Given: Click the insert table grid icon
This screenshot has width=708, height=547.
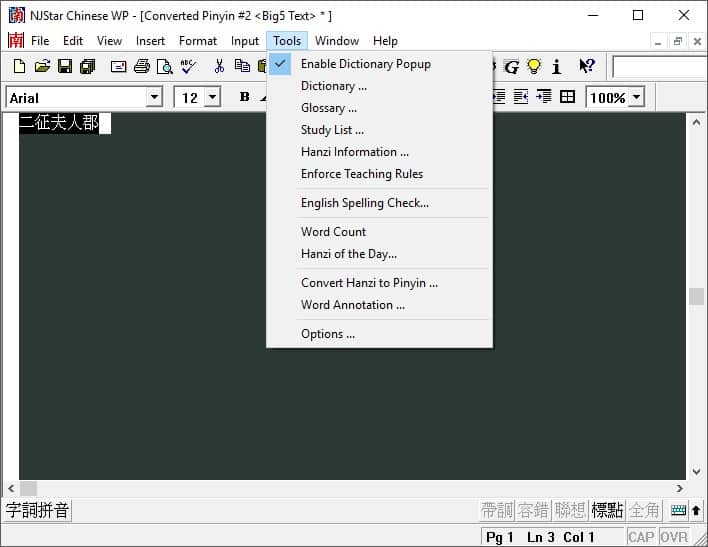Looking at the screenshot, I should coord(567,97).
